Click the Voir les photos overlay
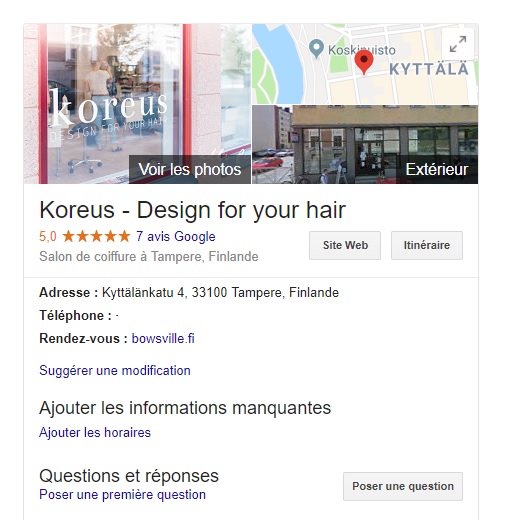 [190, 169]
